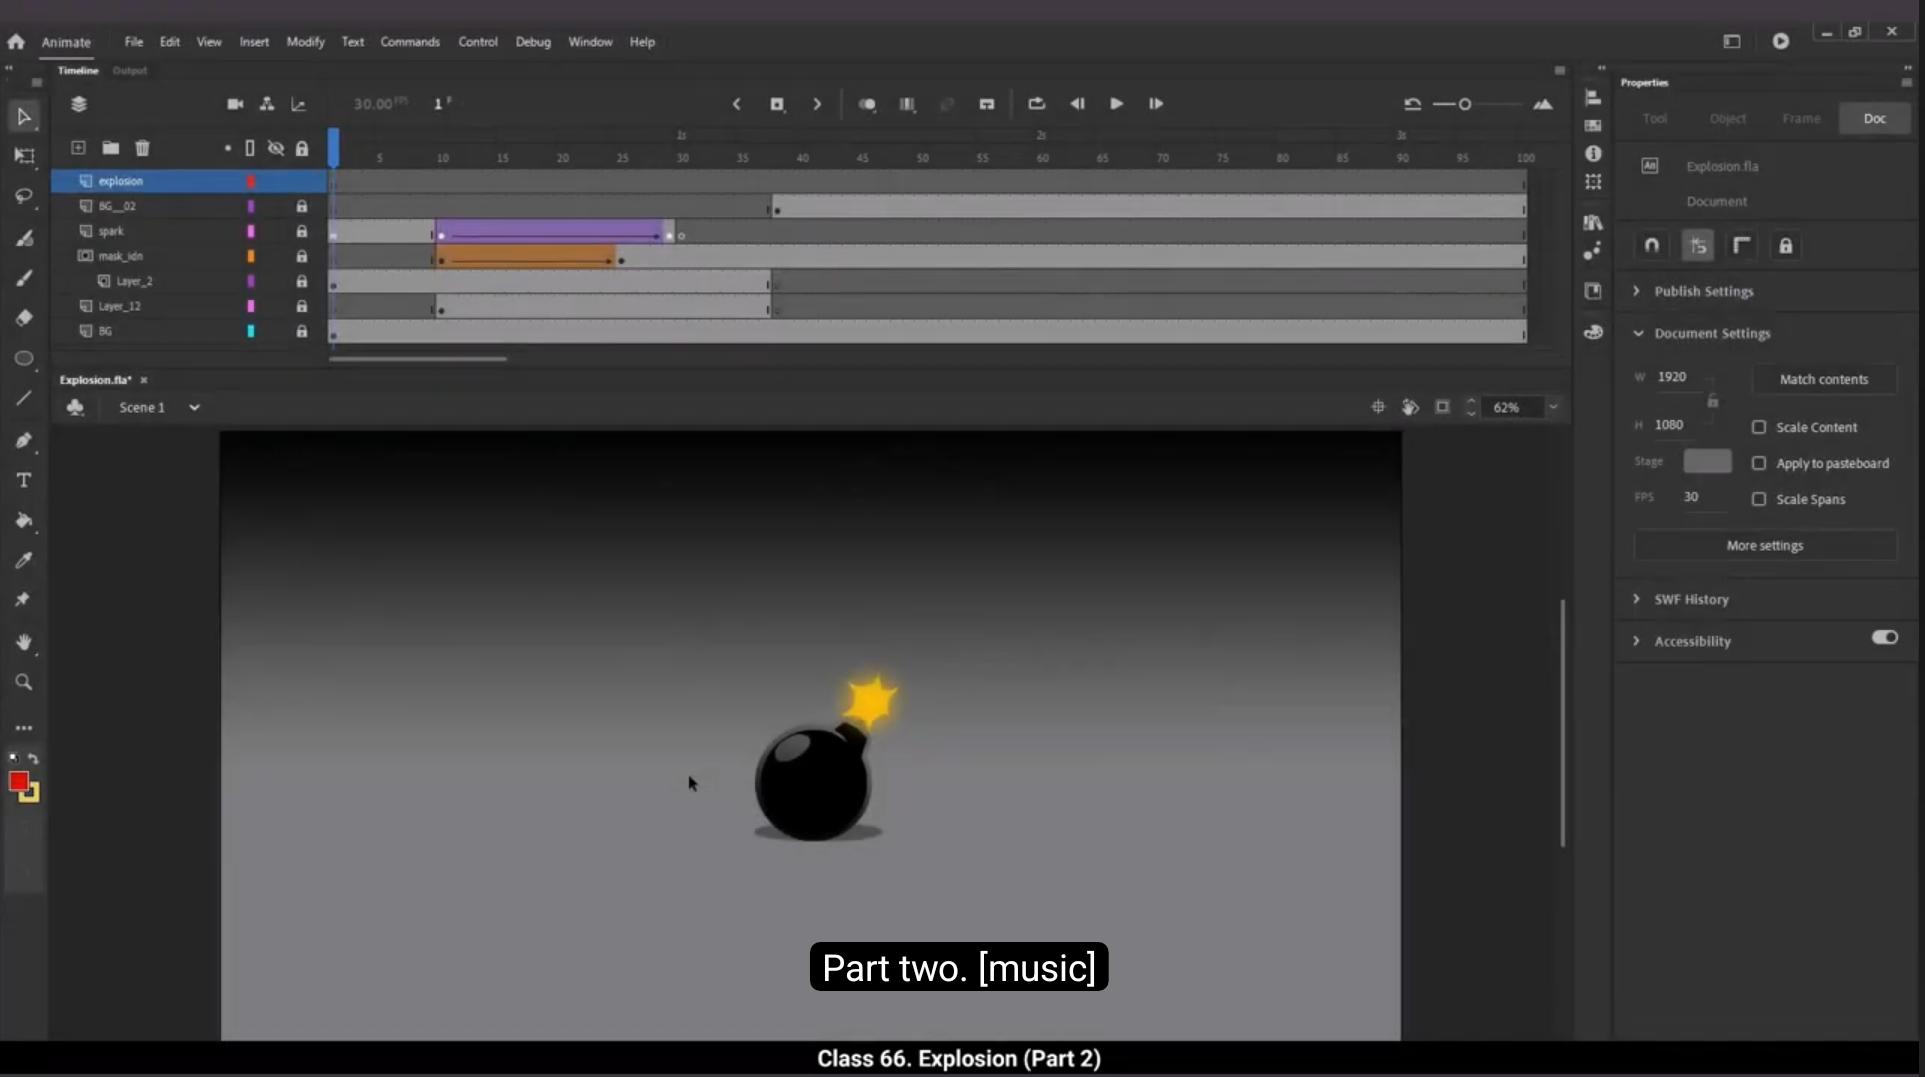
Task: Open the Test Movie play button
Action: [1781, 41]
